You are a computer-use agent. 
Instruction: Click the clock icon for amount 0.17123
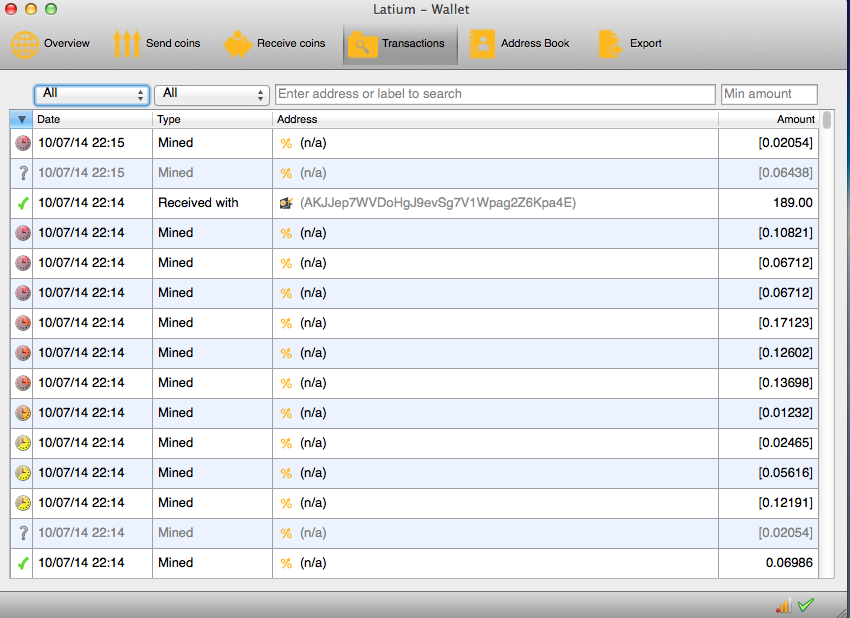coord(23,323)
